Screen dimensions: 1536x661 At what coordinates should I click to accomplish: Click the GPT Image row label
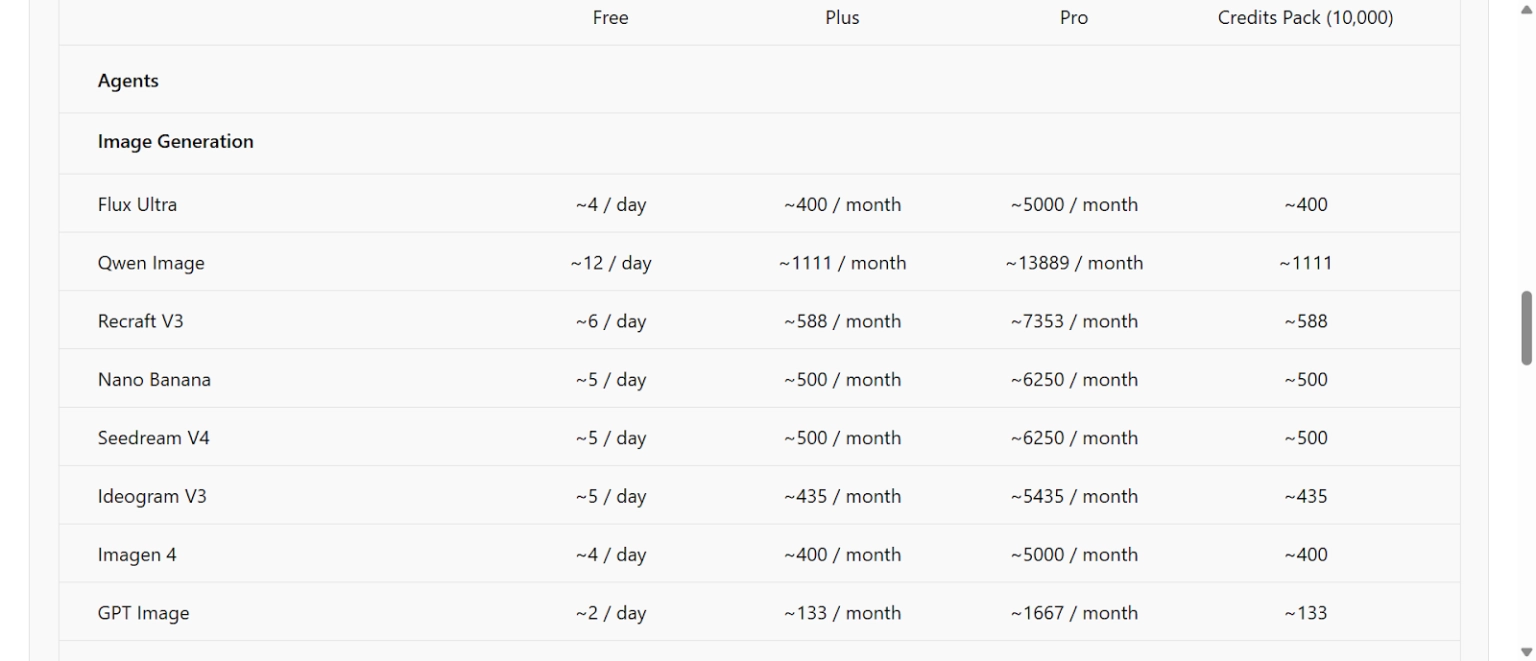[143, 614]
